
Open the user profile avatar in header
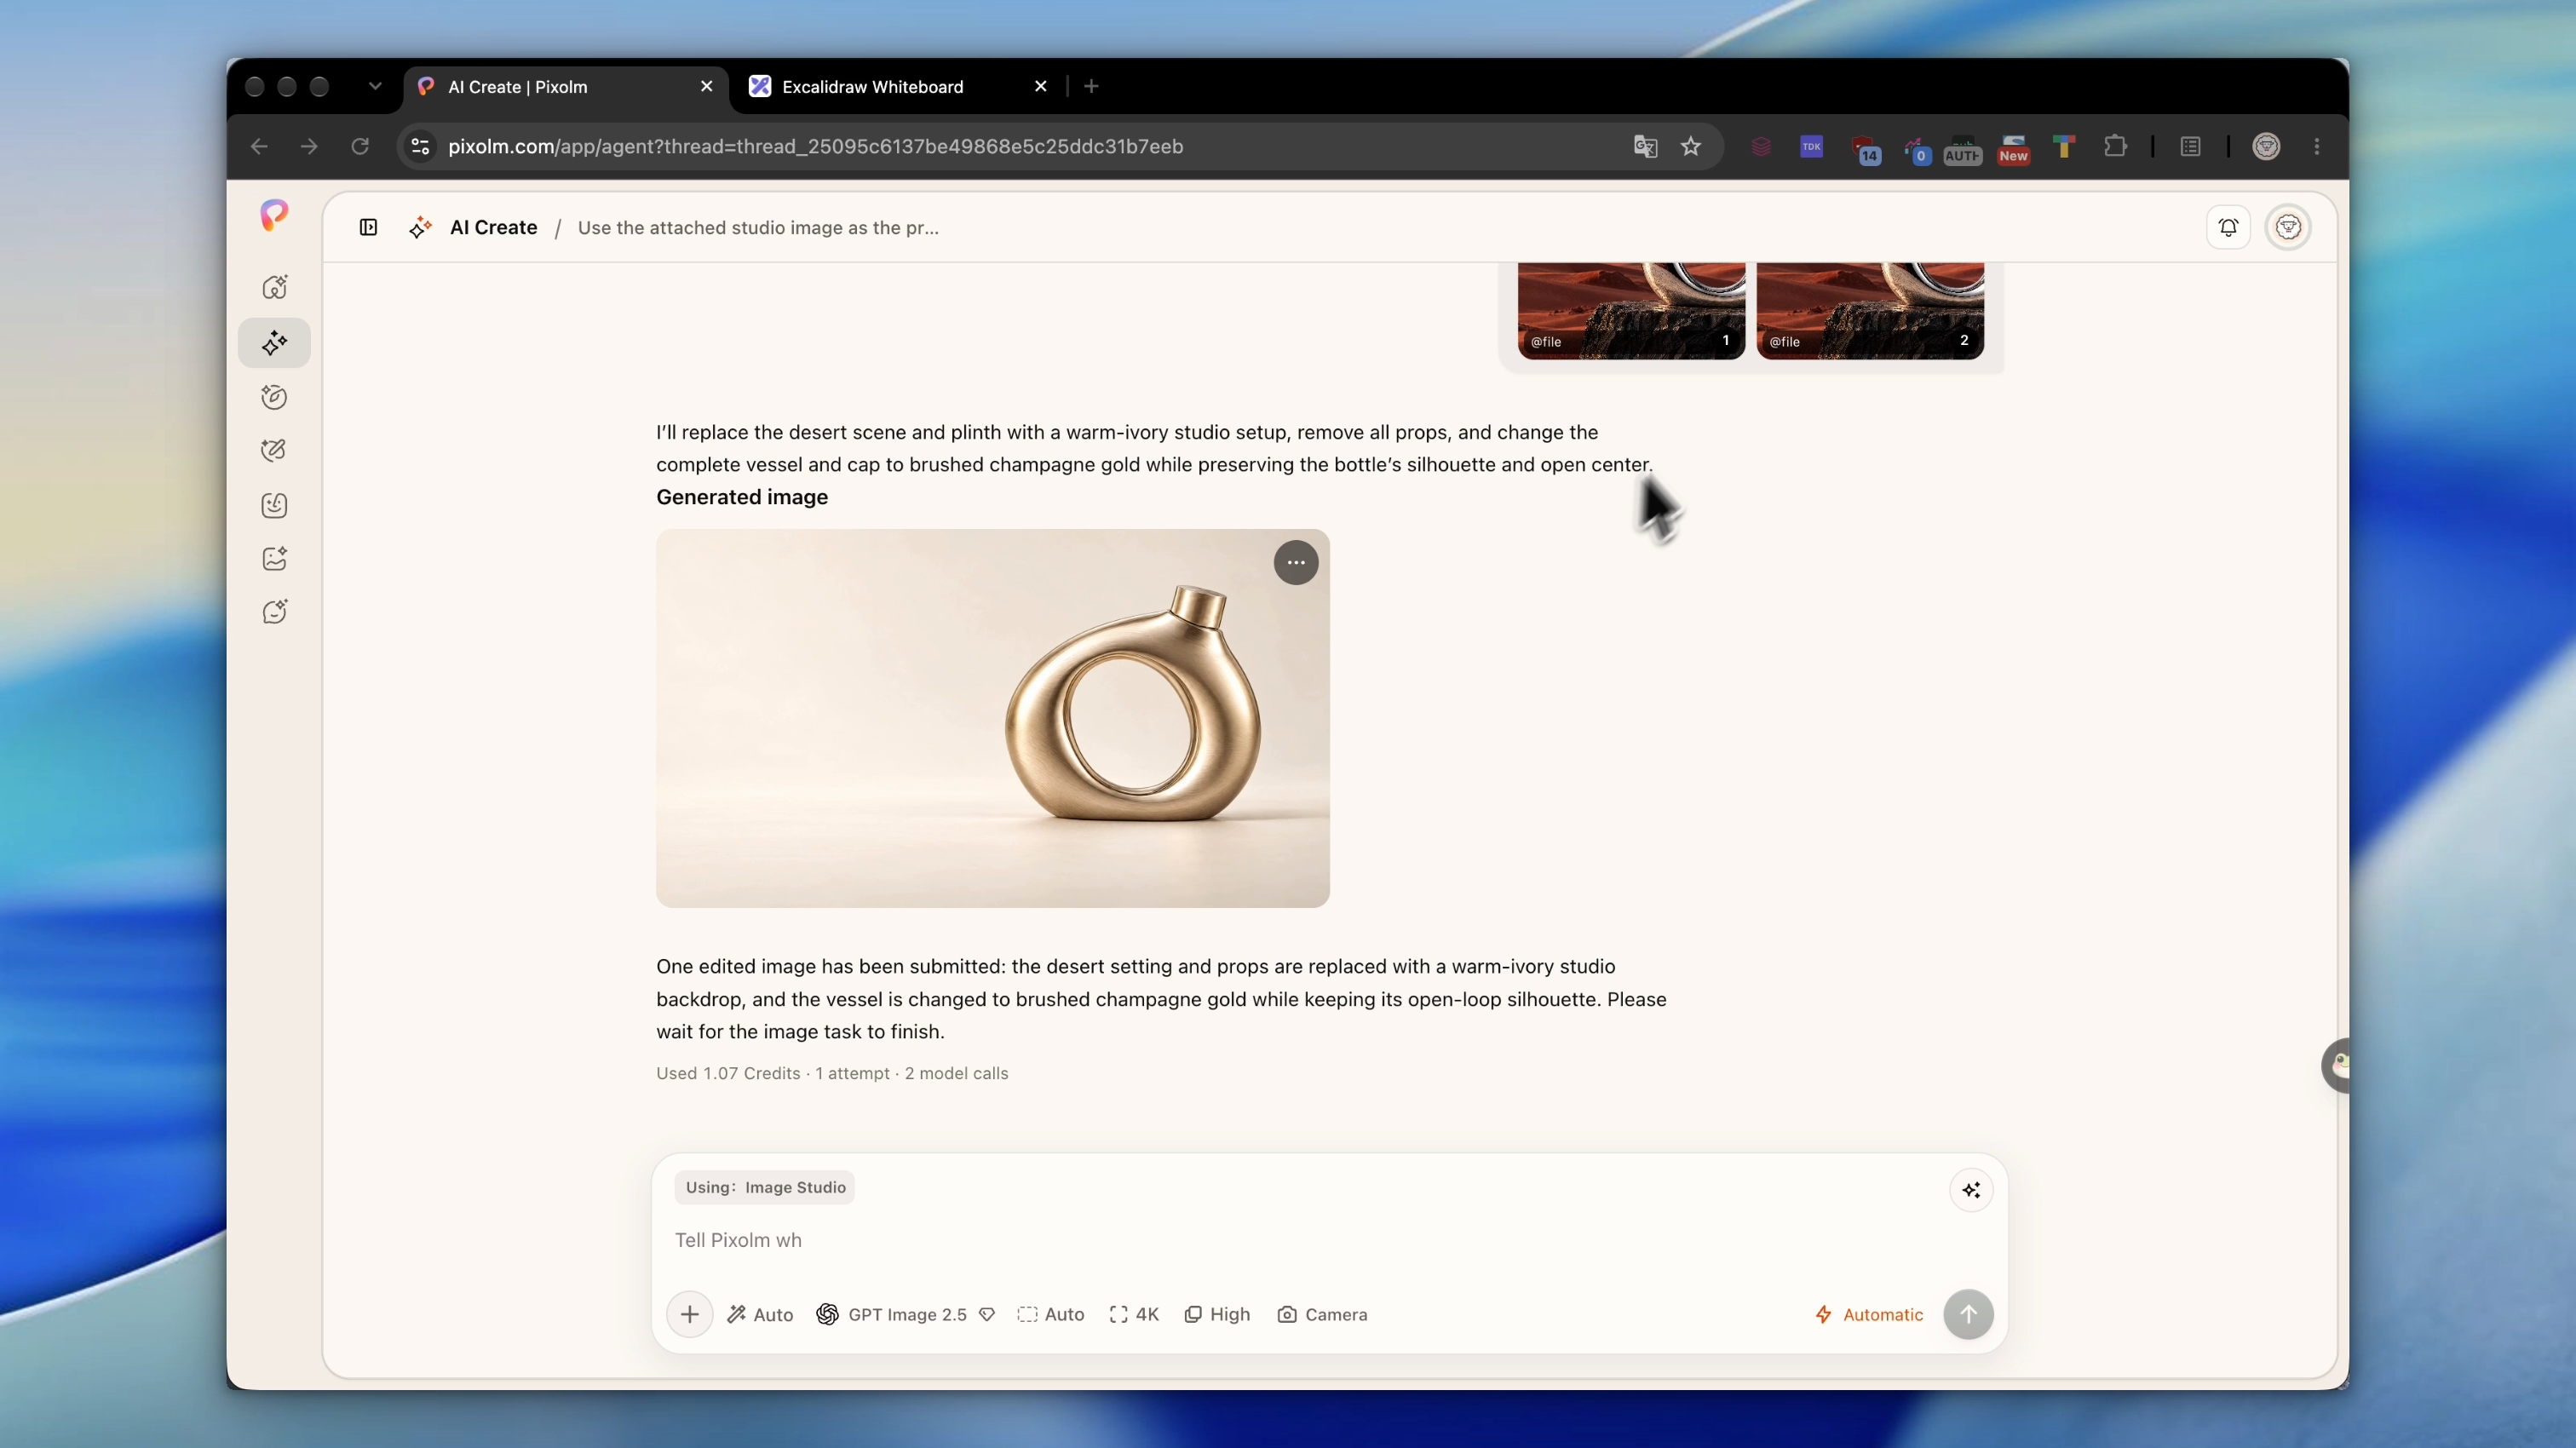pyautogui.click(x=2288, y=227)
